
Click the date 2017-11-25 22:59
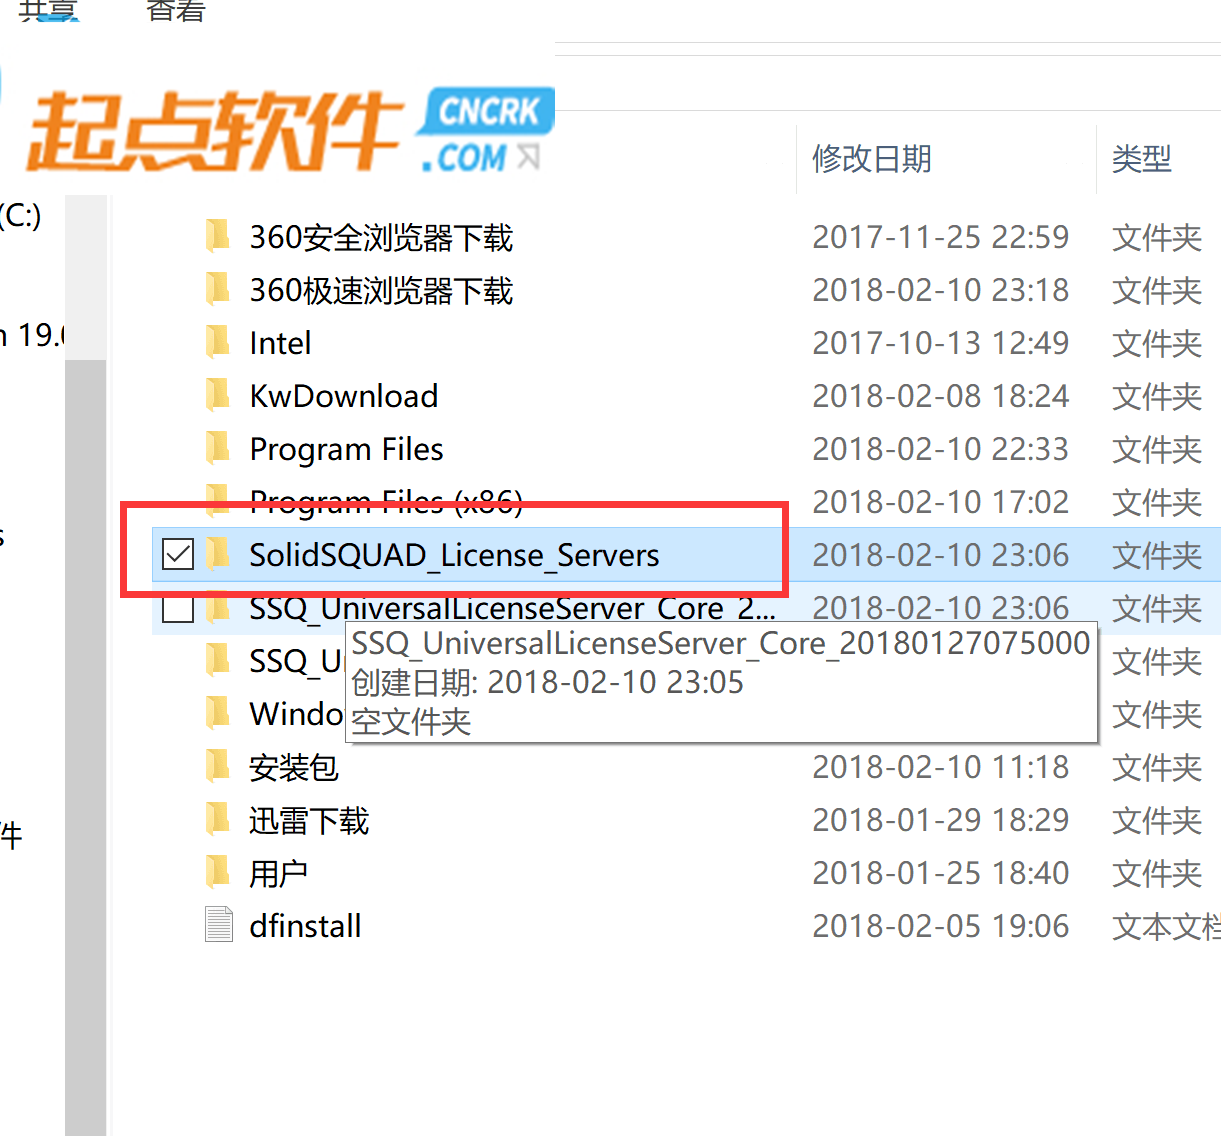940,237
